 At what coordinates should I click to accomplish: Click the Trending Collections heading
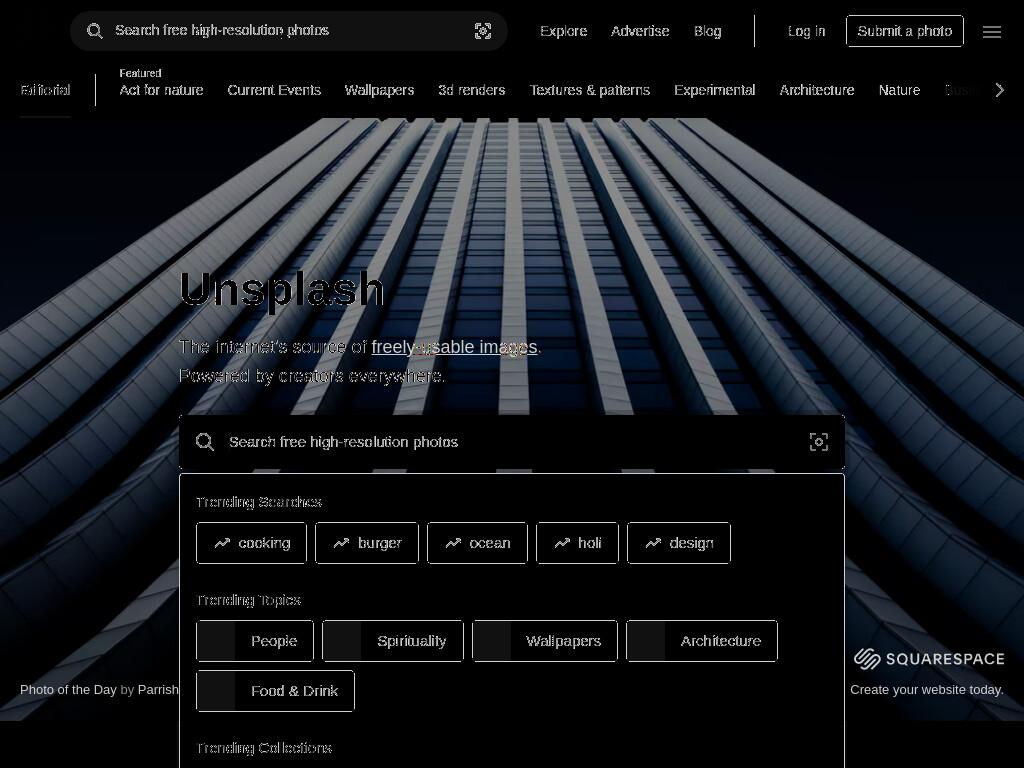(x=264, y=748)
